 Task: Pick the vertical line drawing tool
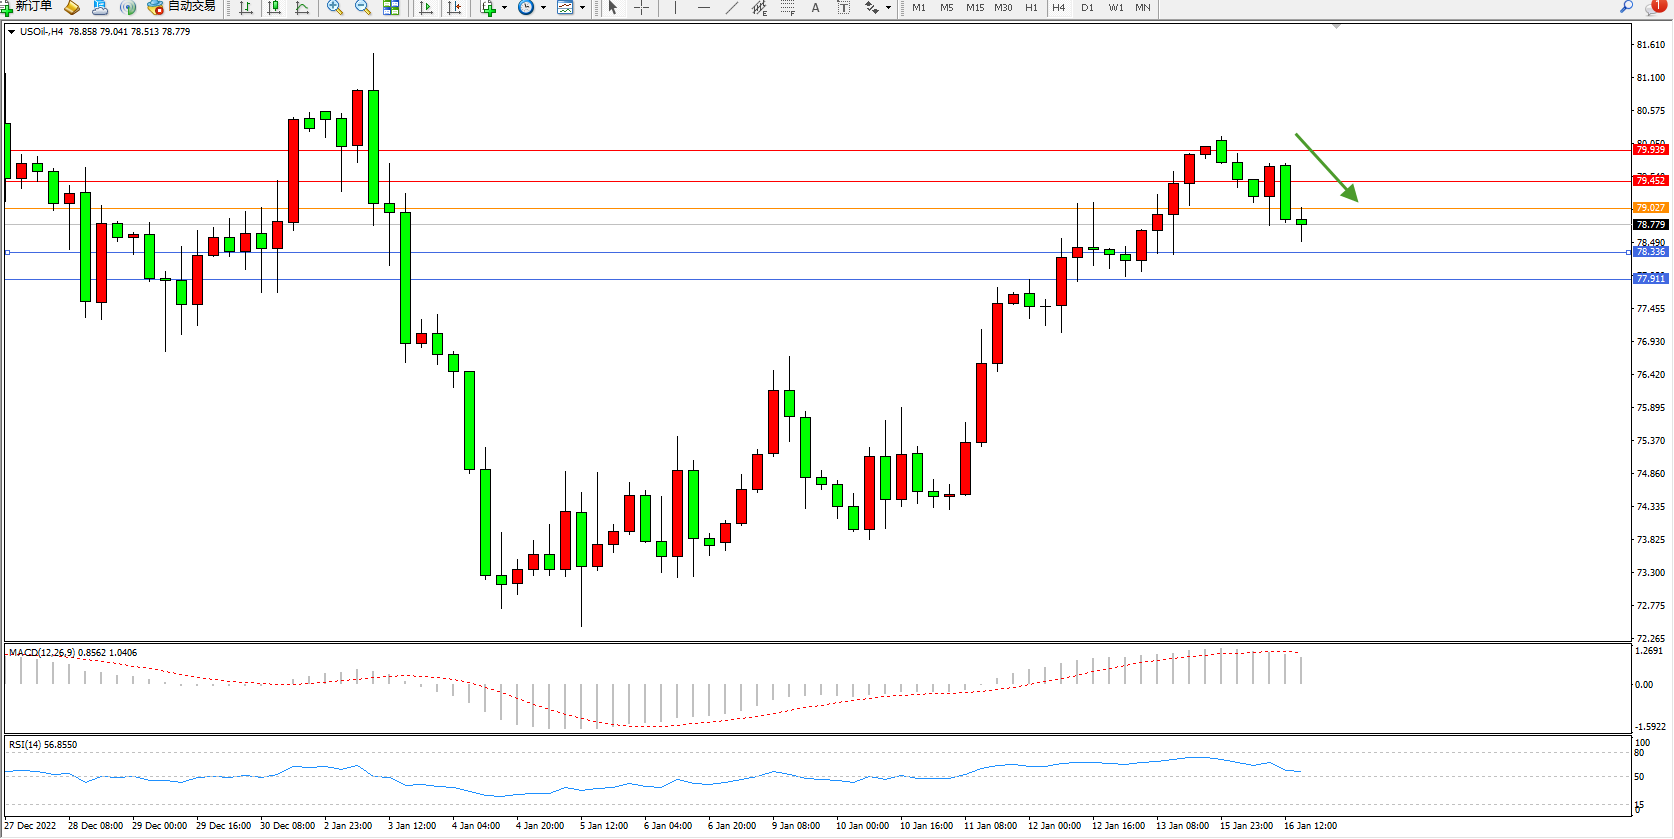pos(675,7)
